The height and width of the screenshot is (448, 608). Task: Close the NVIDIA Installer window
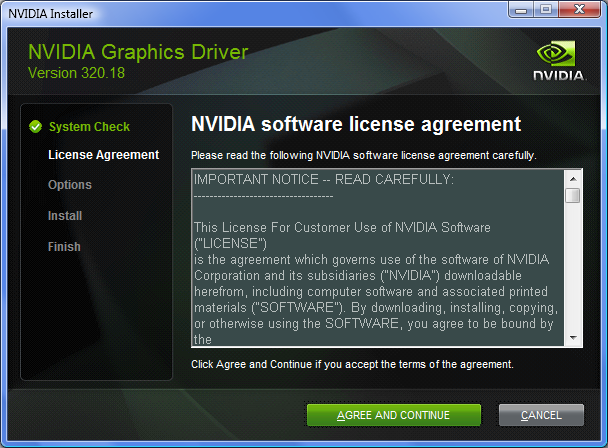click(579, 9)
